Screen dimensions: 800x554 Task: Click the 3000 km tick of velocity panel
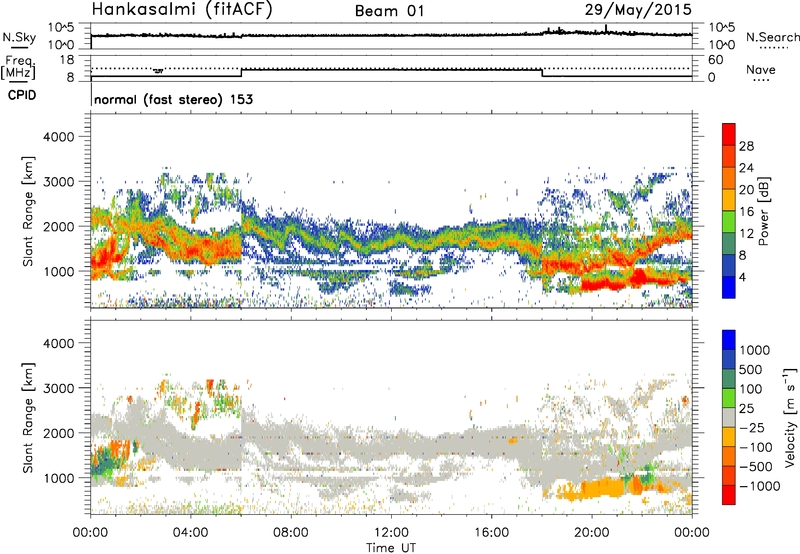(59, 388)
